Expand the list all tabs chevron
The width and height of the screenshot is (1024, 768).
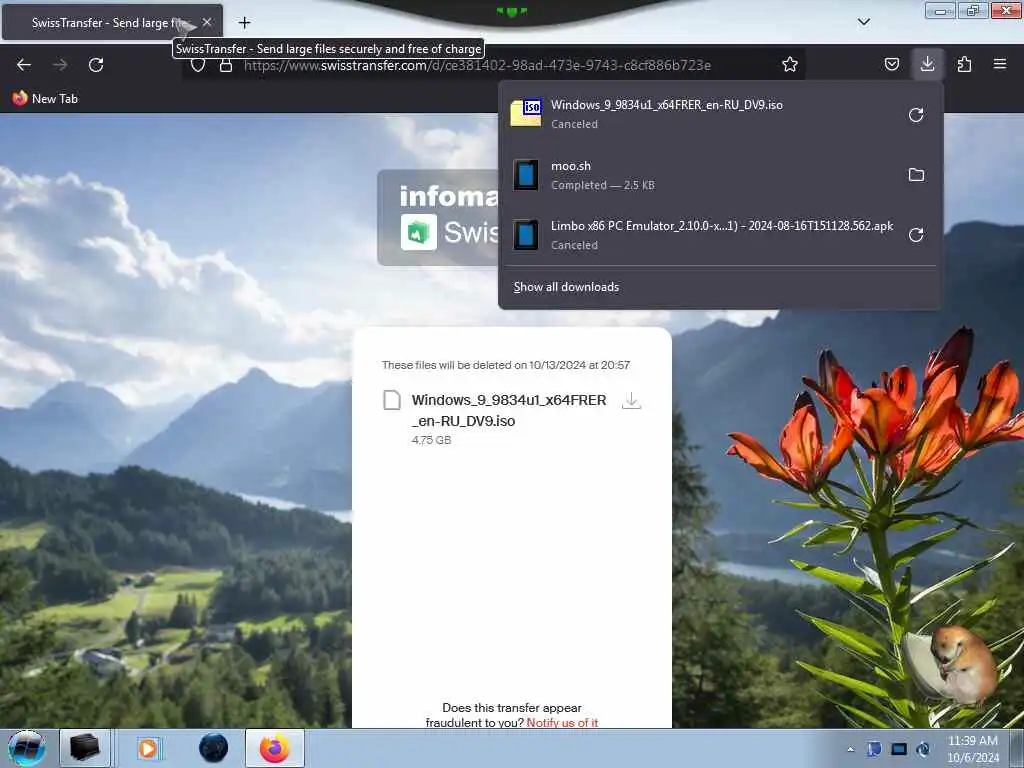pyautogui.click(x=863, y=22)
